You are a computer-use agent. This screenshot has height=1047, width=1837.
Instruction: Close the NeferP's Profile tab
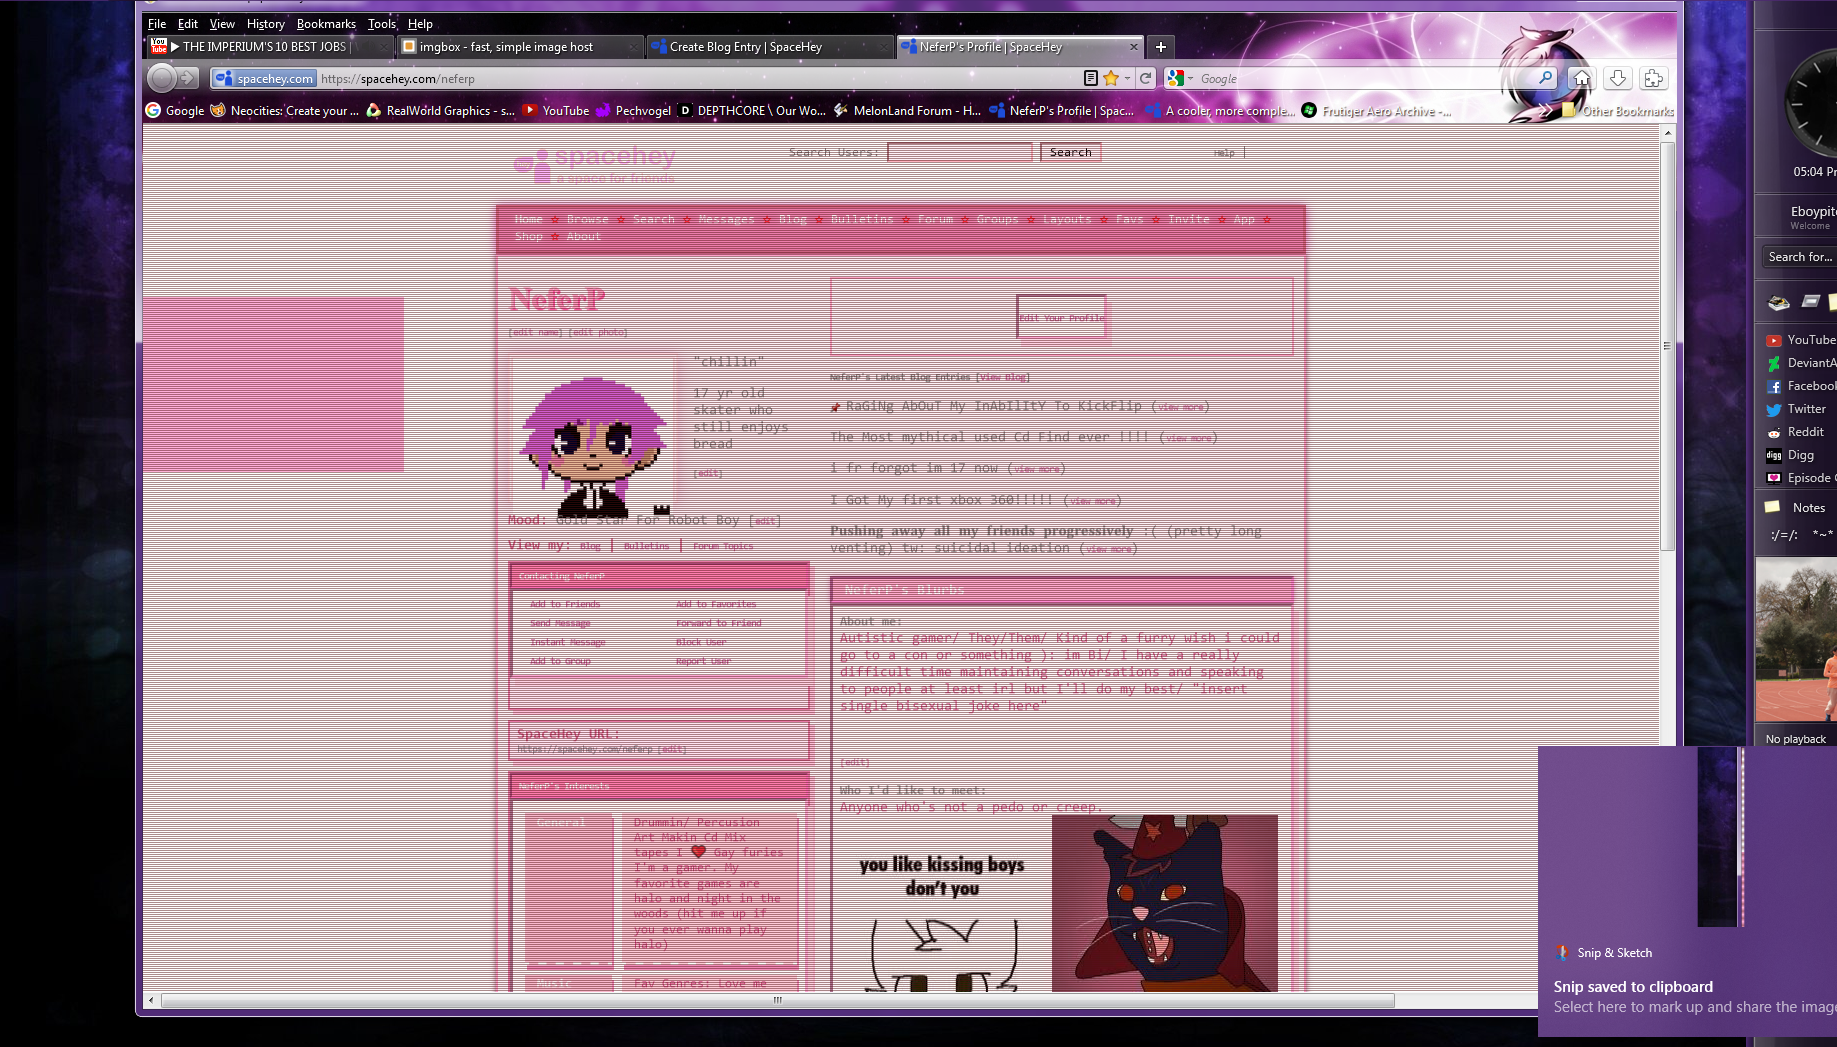pyautogui.click(x=1133, y=46)
